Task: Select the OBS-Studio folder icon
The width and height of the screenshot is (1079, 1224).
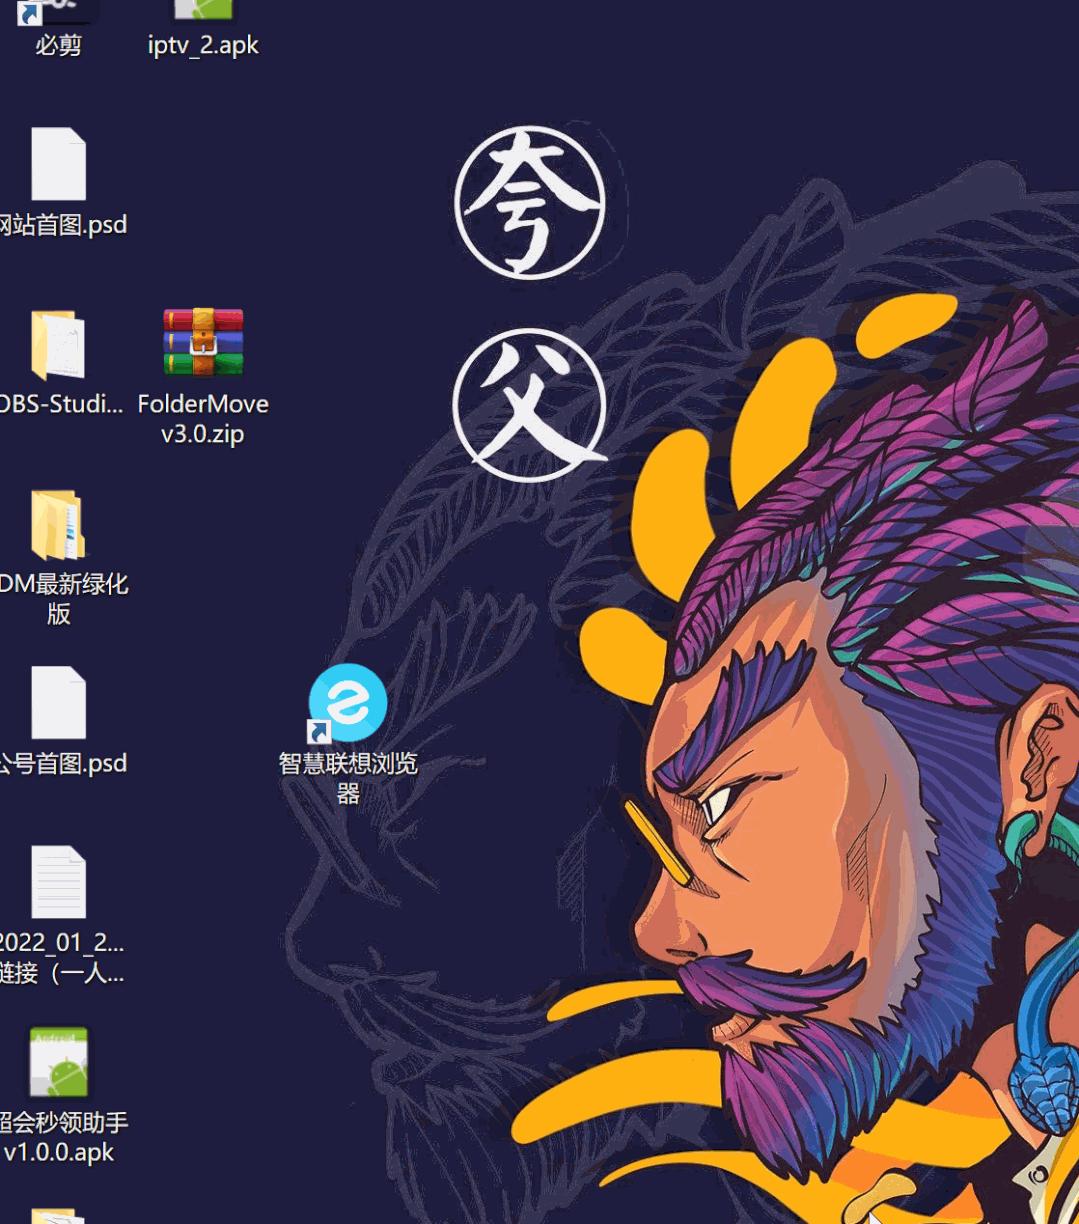Action: click(x=58, y=344)
